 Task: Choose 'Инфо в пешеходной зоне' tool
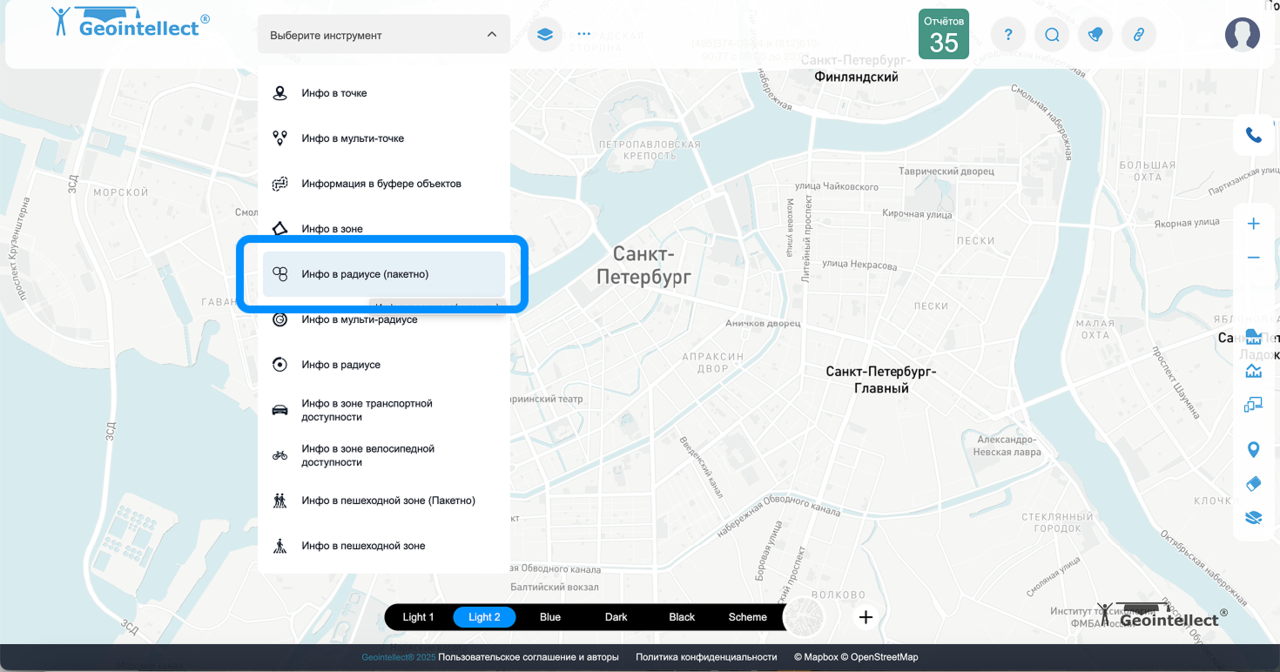pos(363,546)
